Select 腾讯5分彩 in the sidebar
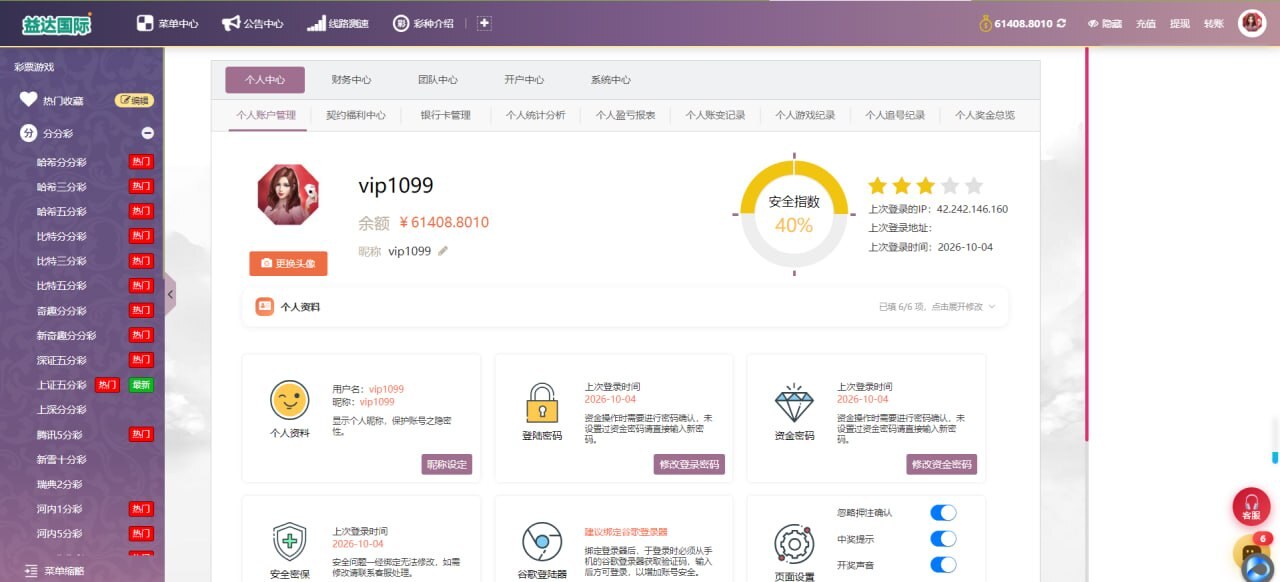Image resolution: width=1280 pixels, height=582 pixels. click(60, 435)
